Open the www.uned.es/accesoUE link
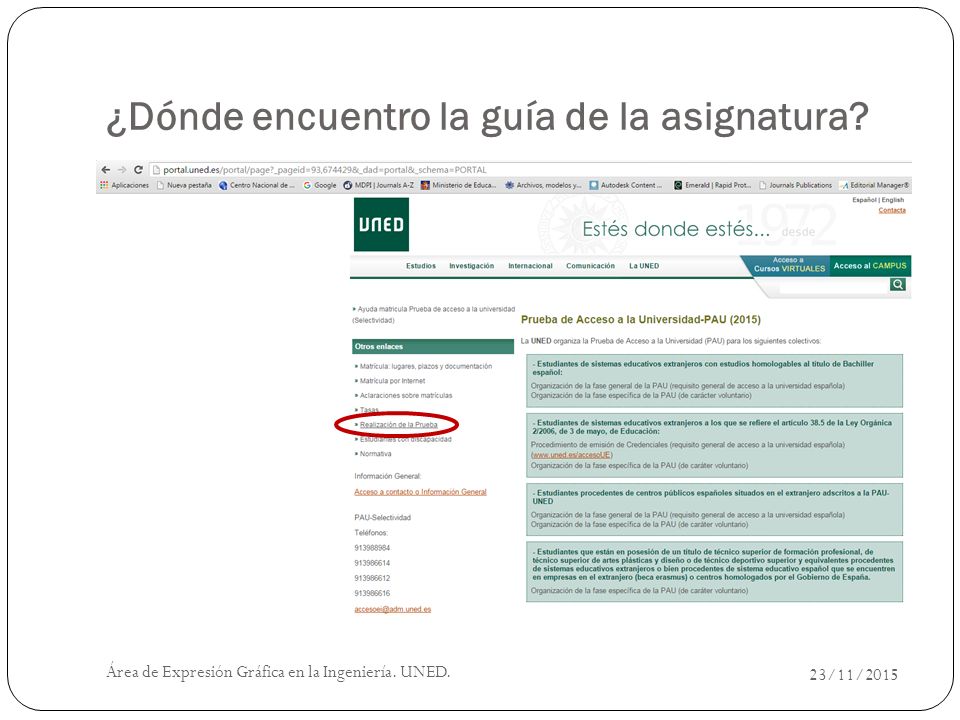The height and width of the screenshot is (720, 960). click(x=571, y=455)
